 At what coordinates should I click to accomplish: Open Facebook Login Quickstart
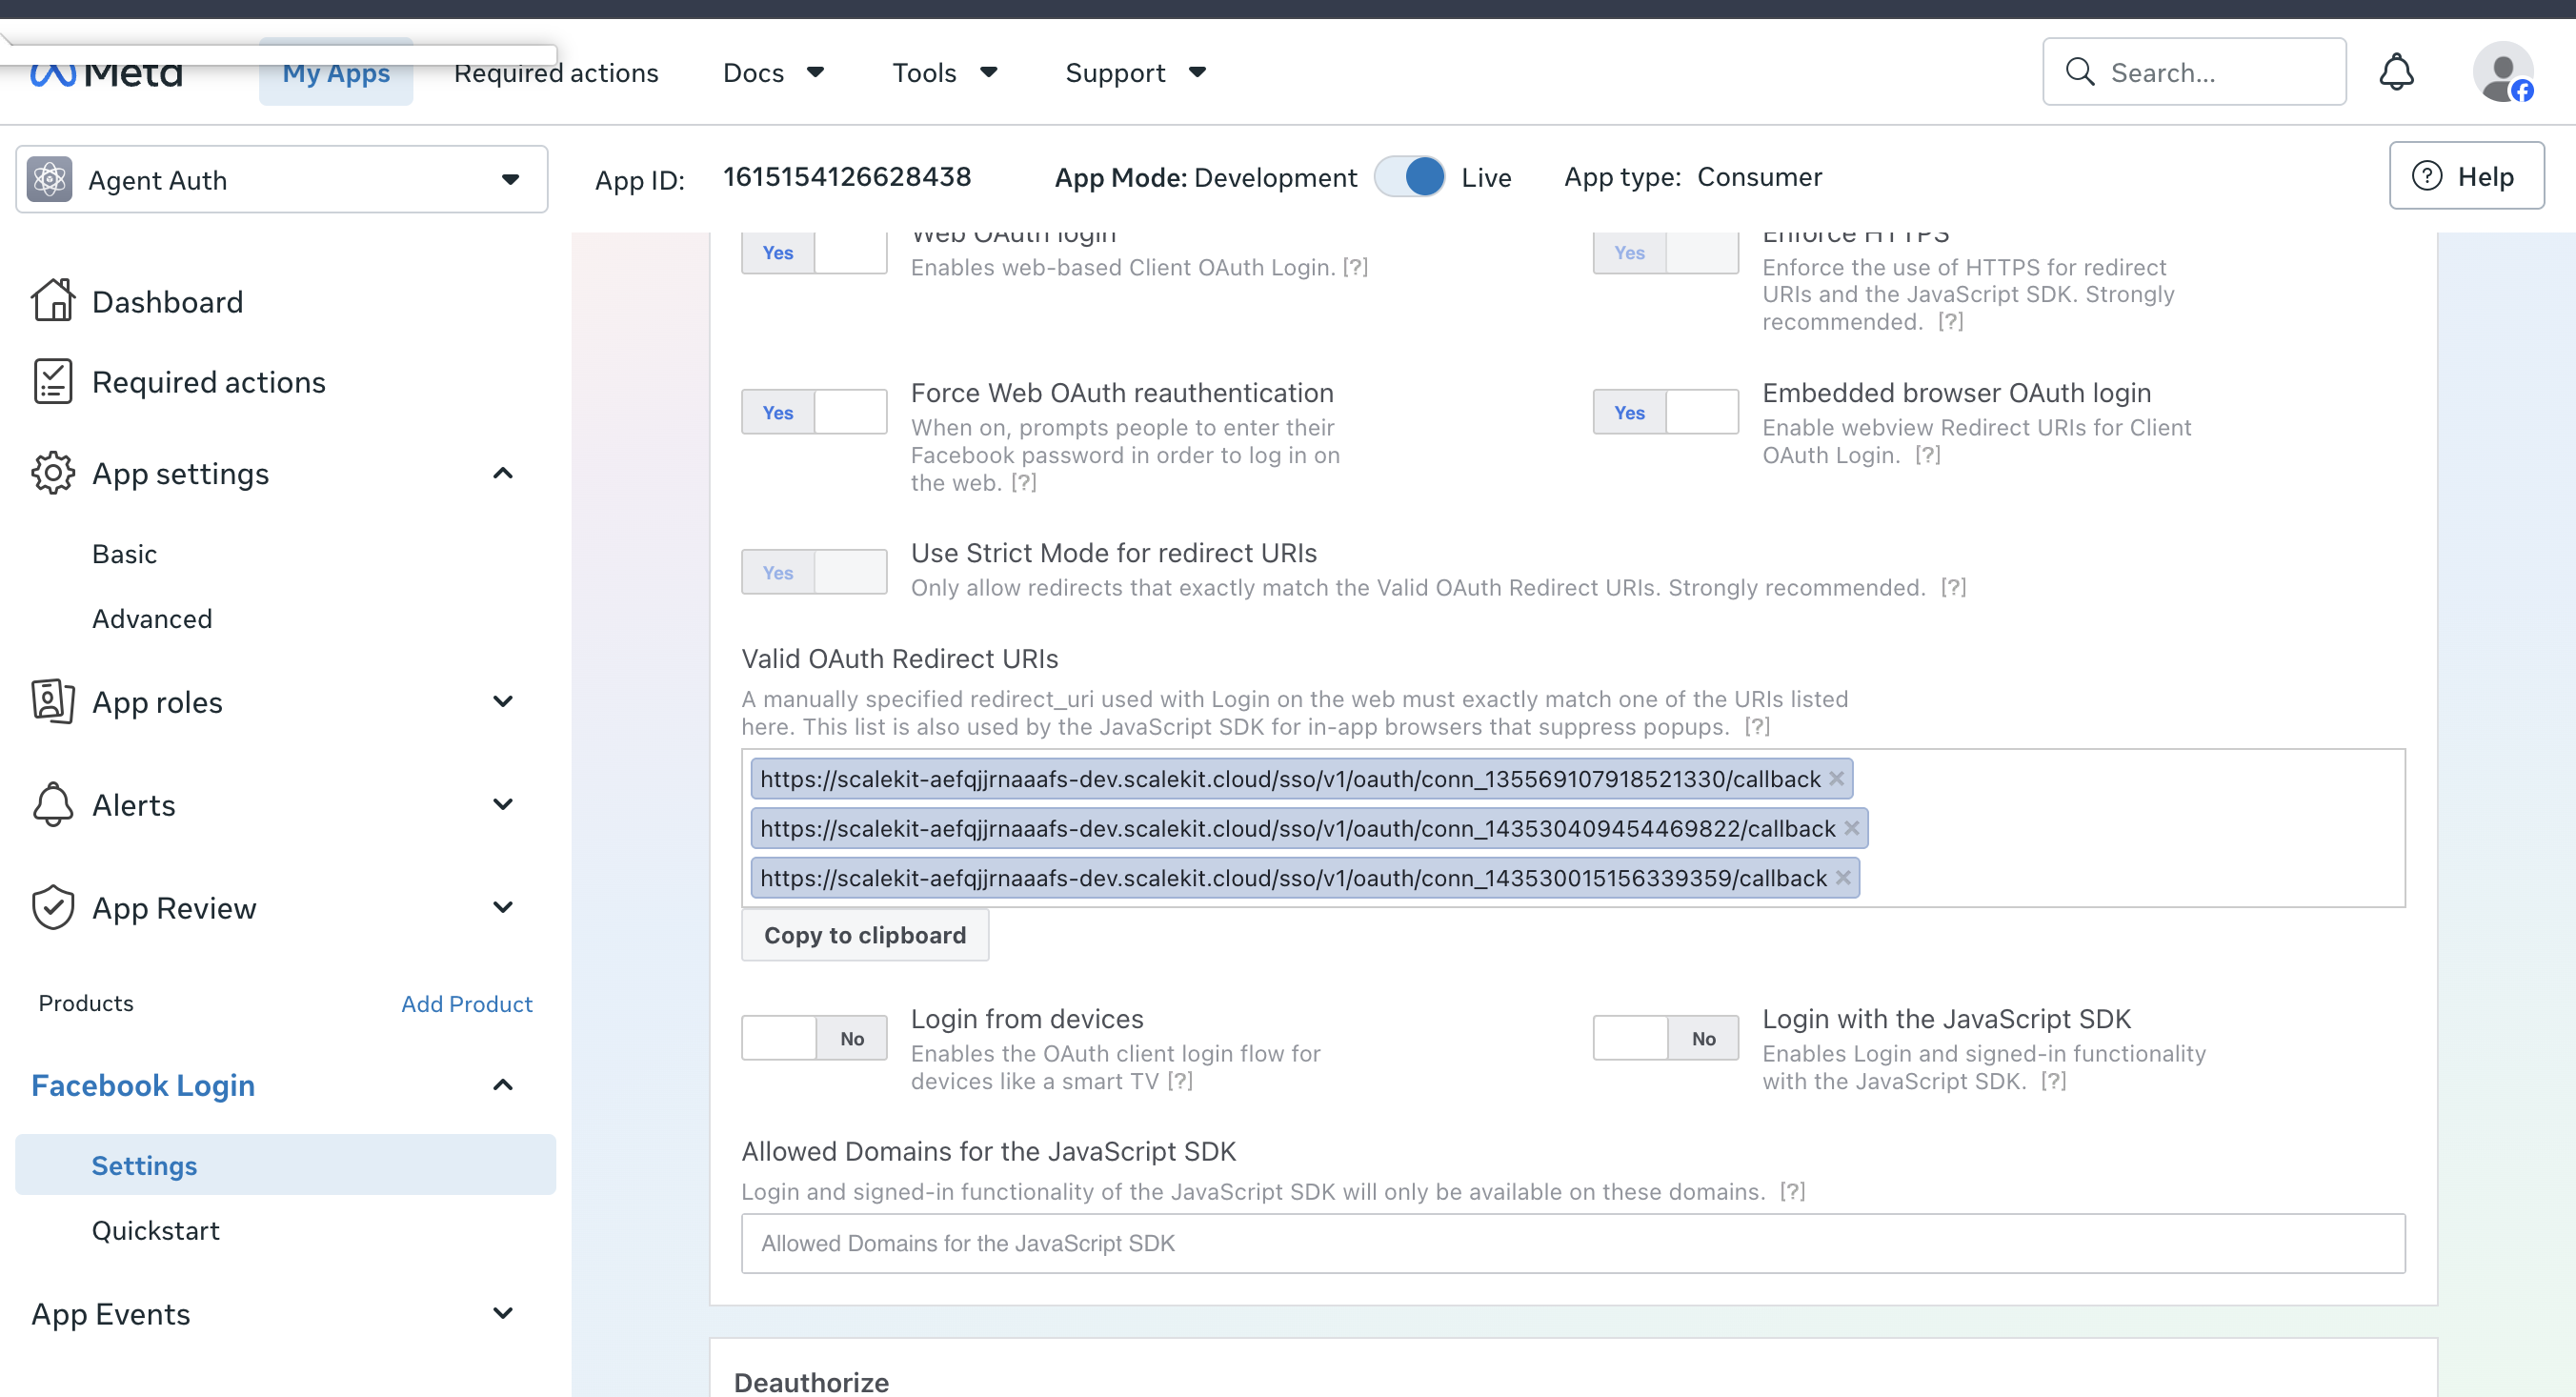[x=155, y=1230]
